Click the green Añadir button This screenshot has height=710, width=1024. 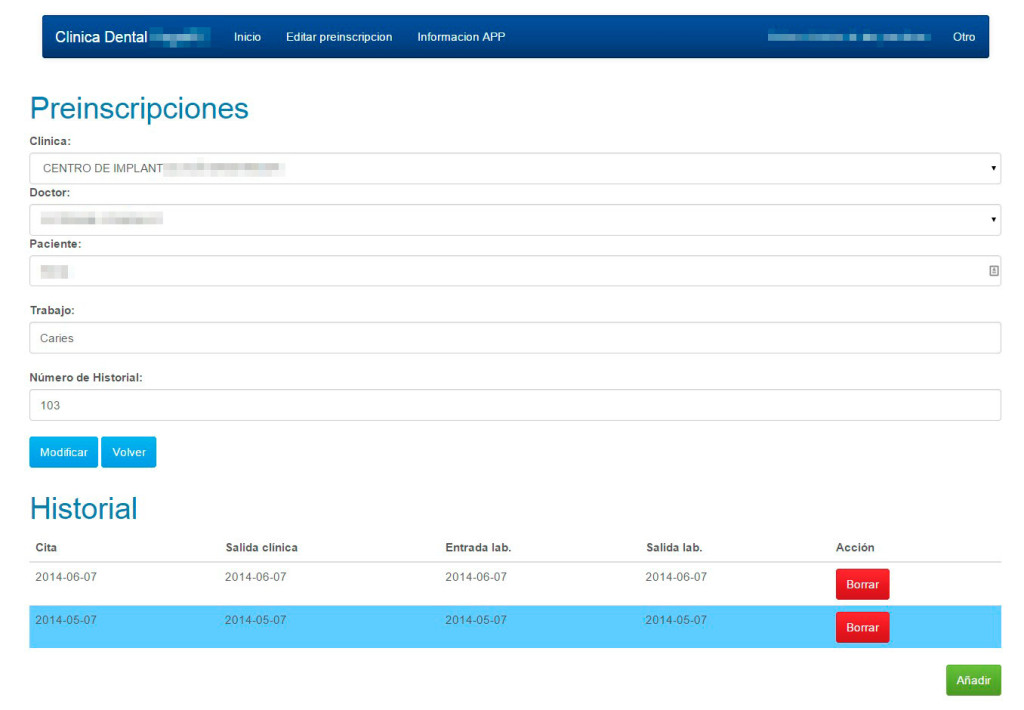(x=973, y=680)
